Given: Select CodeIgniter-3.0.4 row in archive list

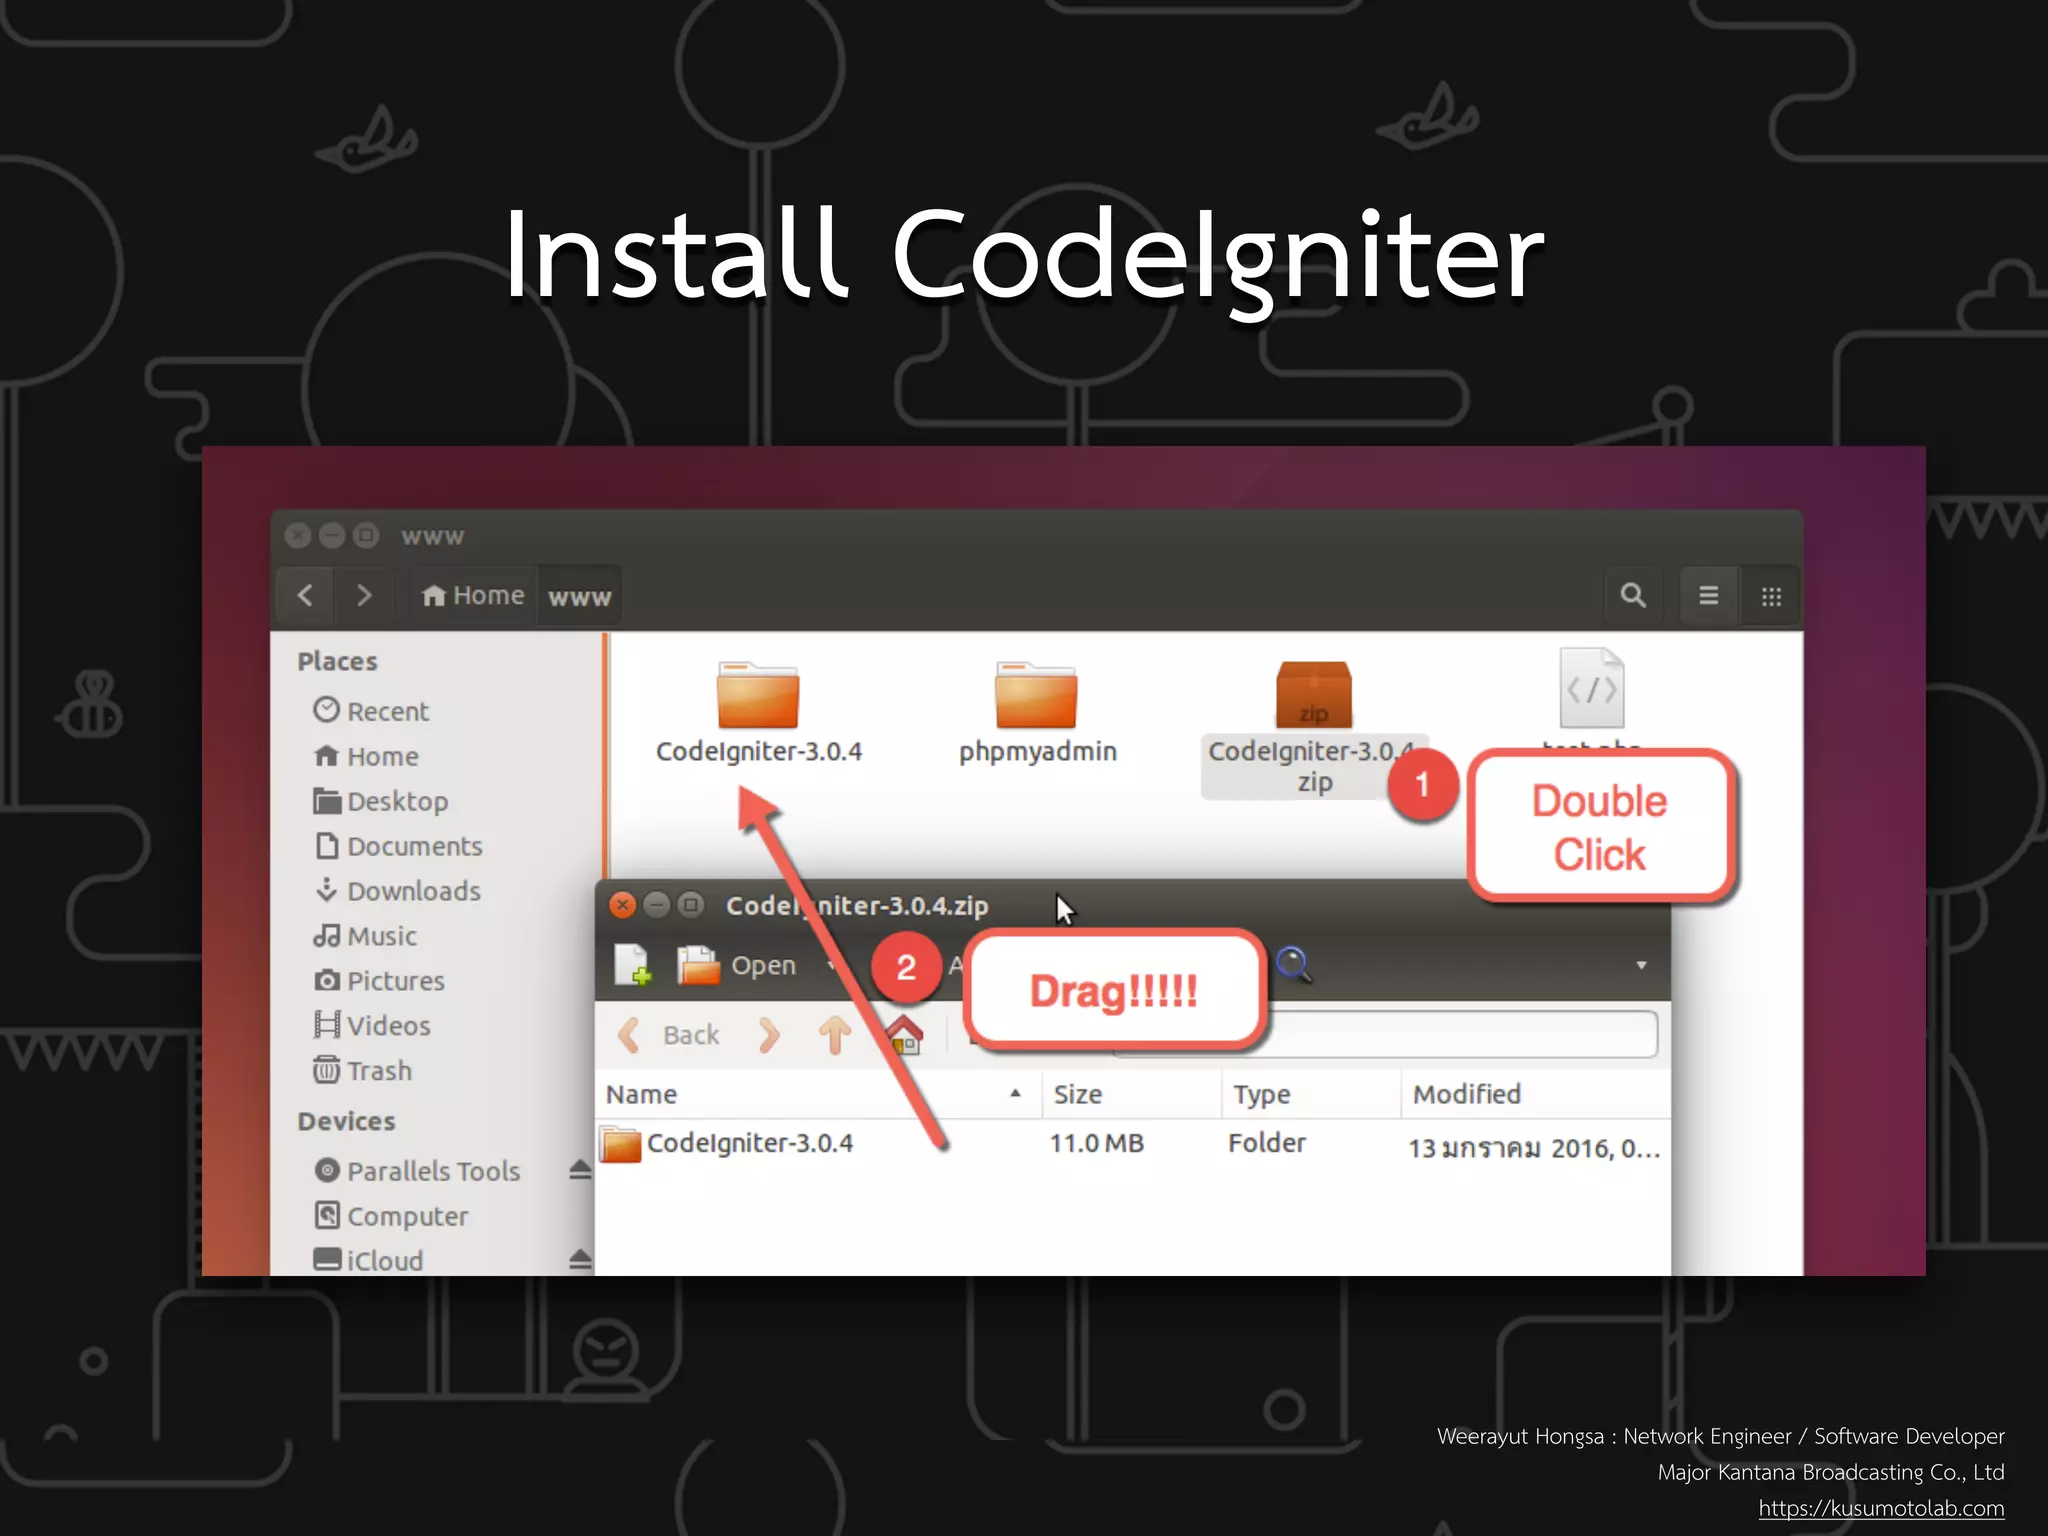Looking at the screenshot, I should click(x=1134, y=1144).
